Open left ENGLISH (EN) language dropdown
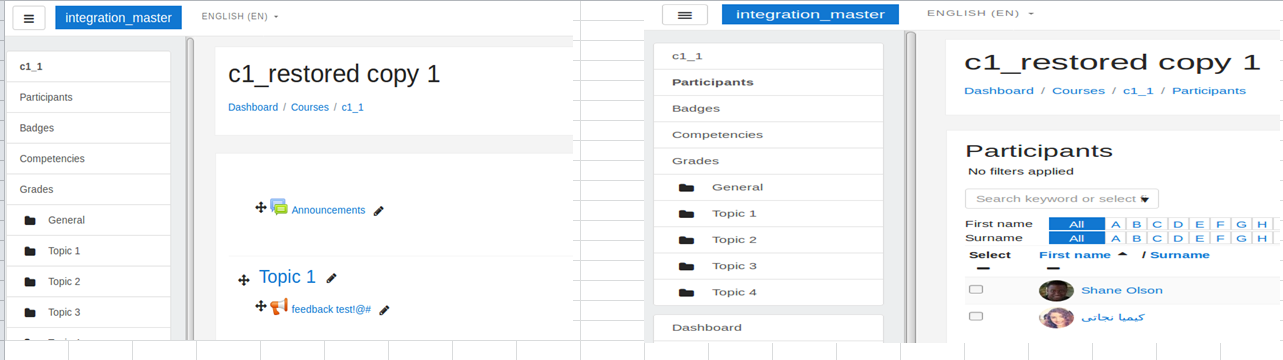Screen dimensions: 1283x360 [x=240, y=17]
